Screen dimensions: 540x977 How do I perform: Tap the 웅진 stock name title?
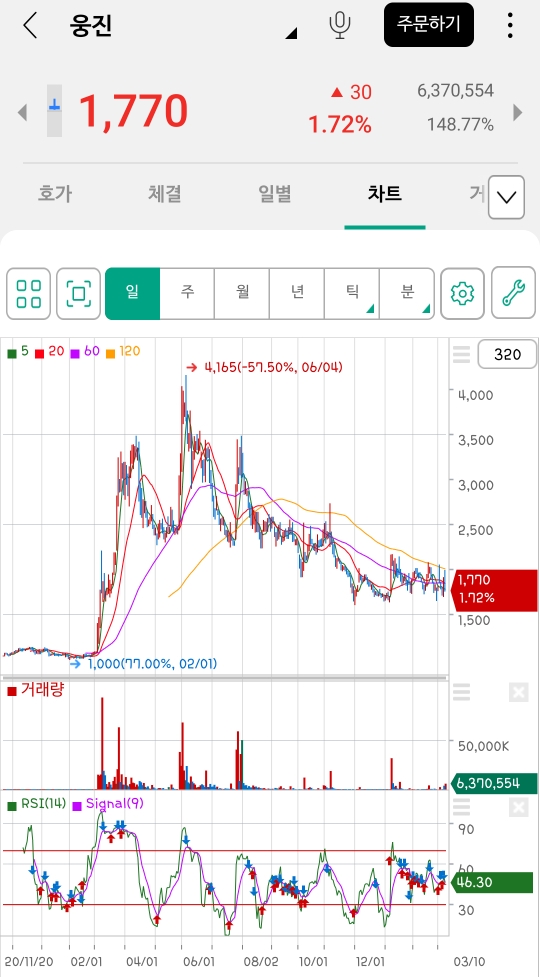click(x=91, y=26)
